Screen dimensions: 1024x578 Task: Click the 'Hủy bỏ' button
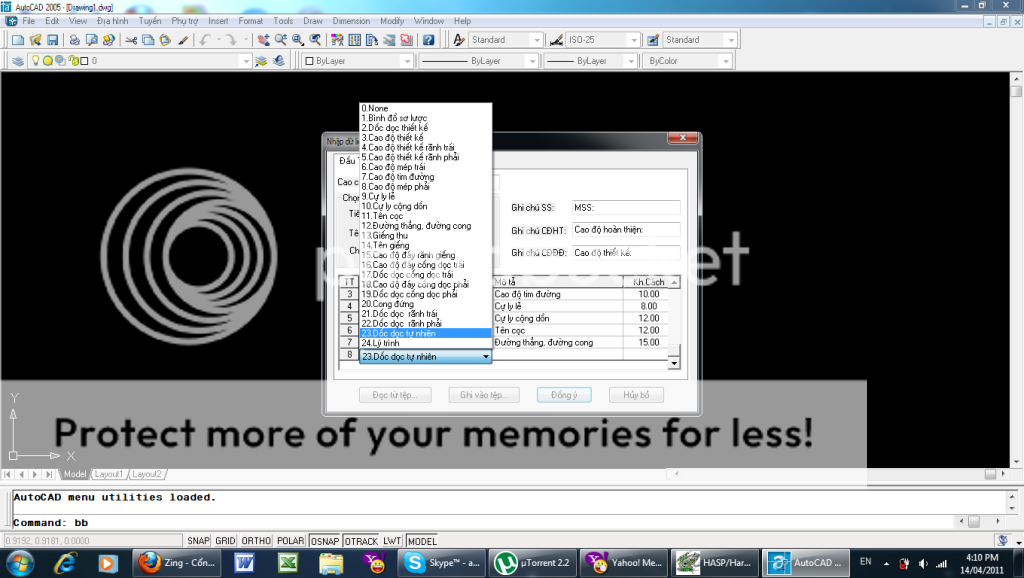[636, 395]
